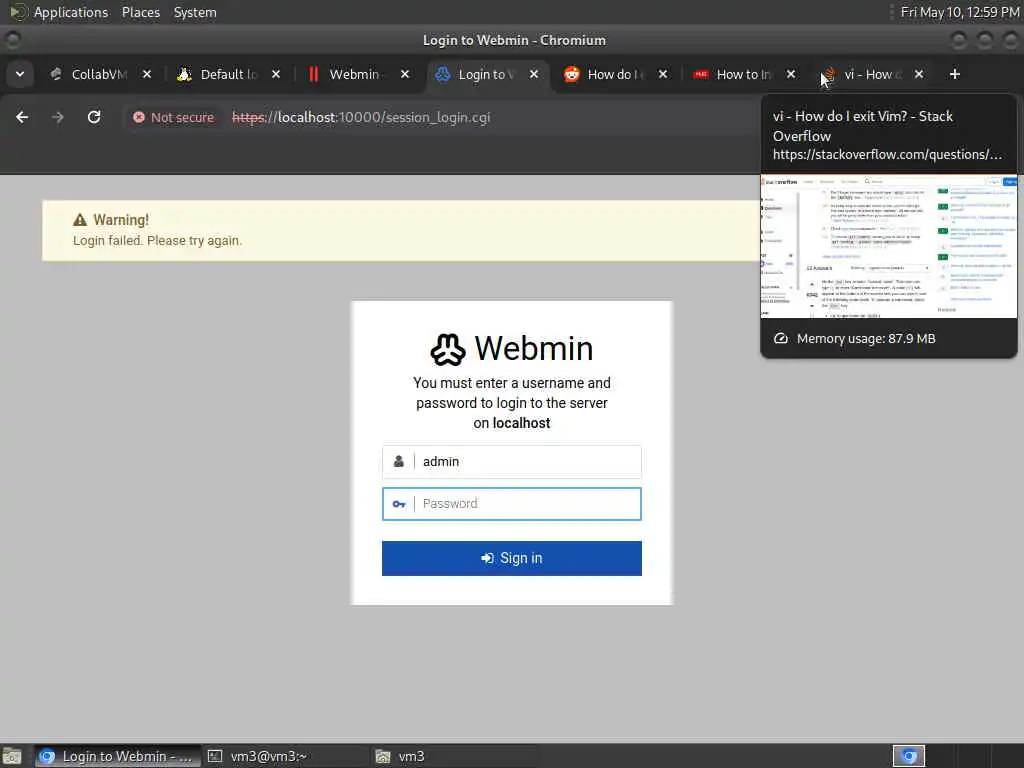Switch to the How to In tab
Image resolution: width=1024 pixels, height=768 pixels.
[743, 74]
